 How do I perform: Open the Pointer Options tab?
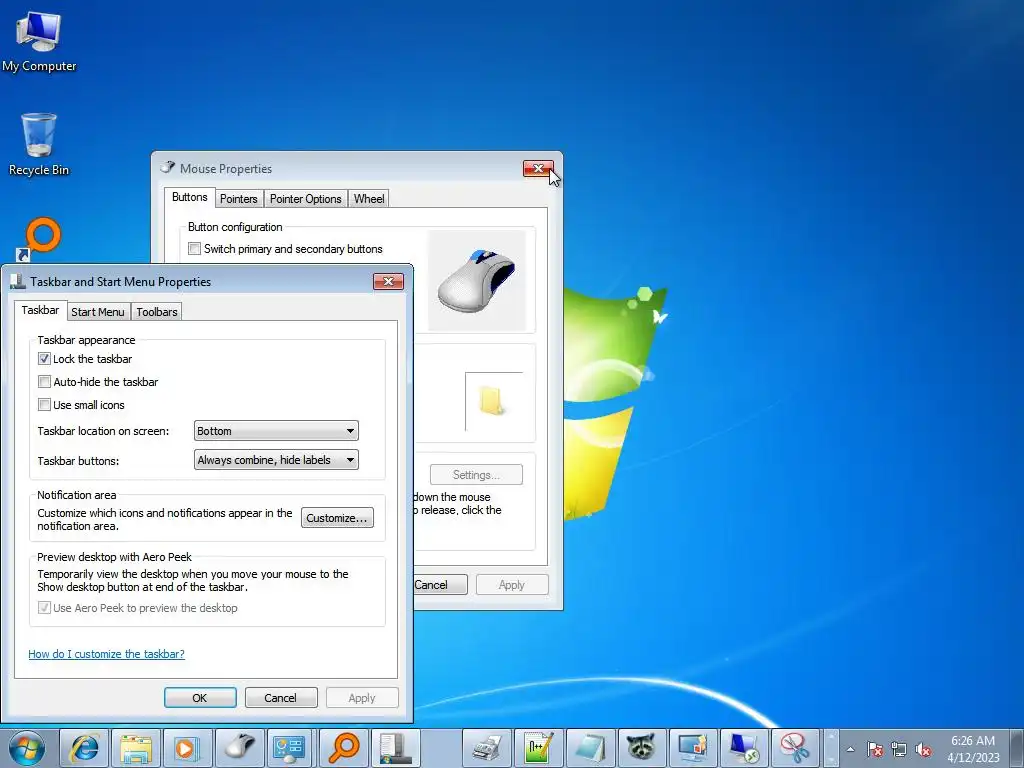click(x=306, y=199)
